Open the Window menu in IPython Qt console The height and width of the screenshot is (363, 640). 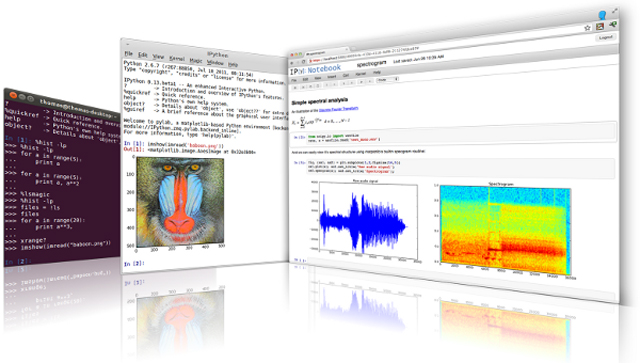pos(215,62)
